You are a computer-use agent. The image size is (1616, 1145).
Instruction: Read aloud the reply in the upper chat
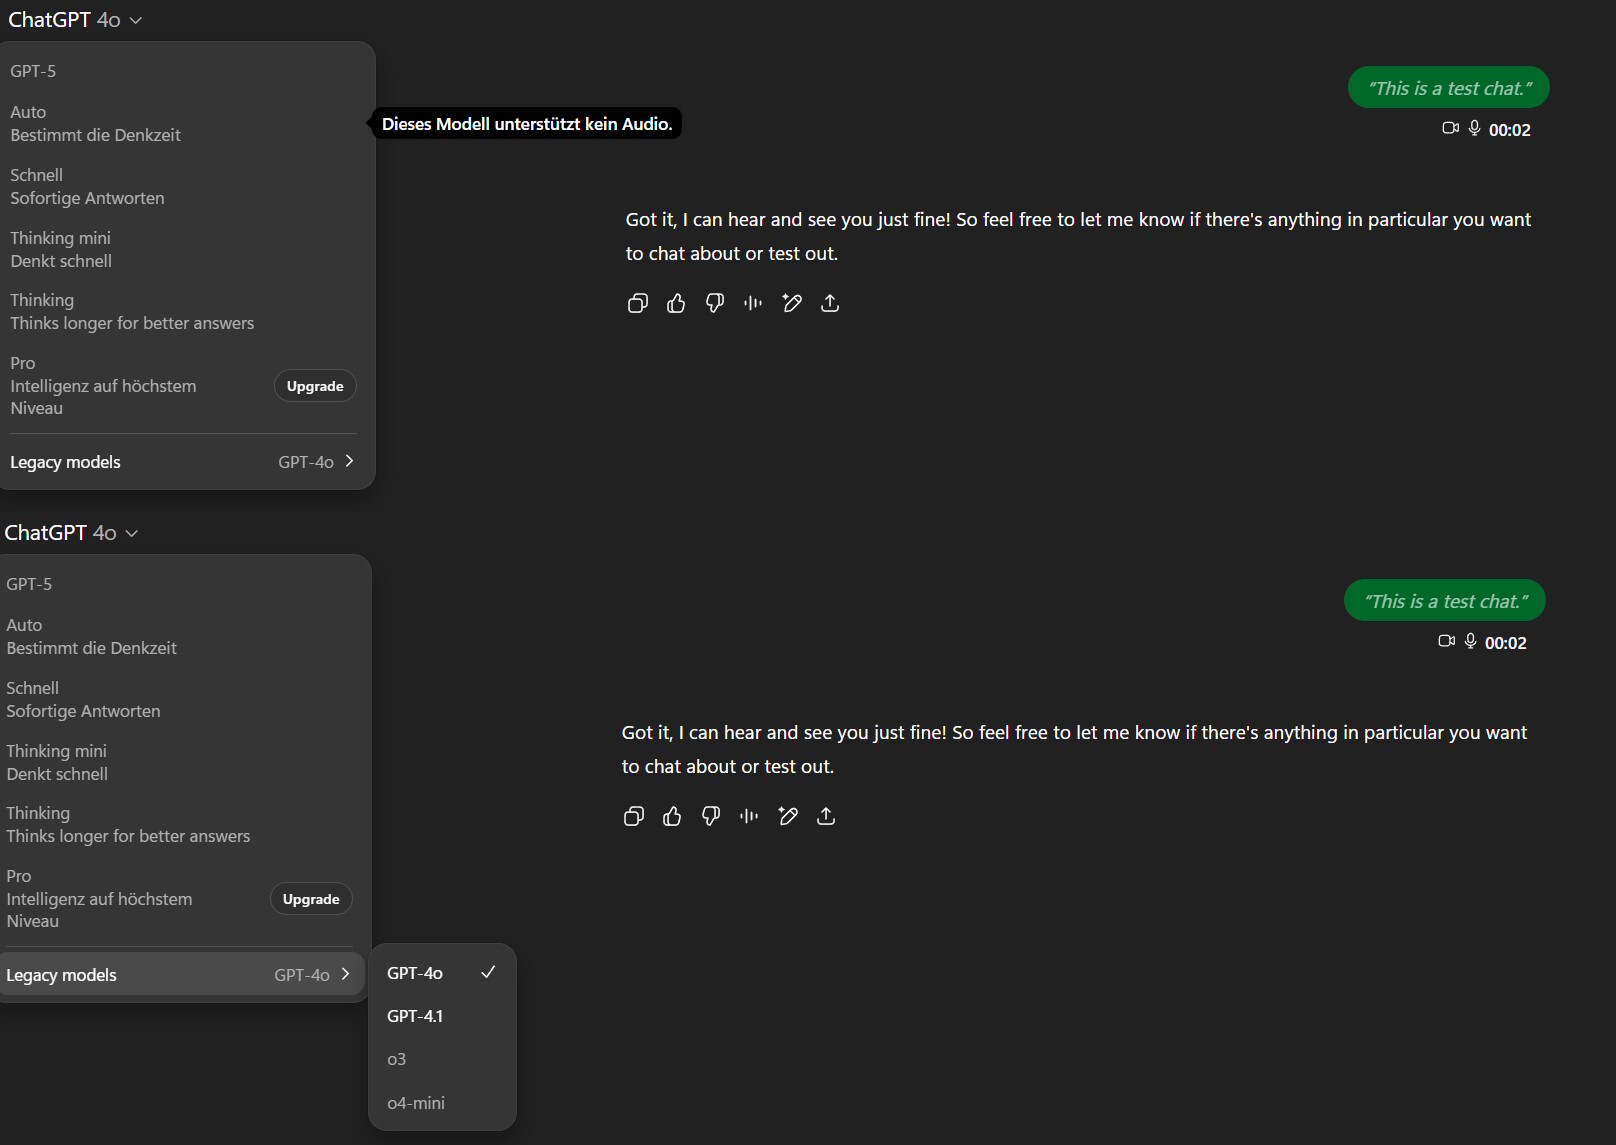pyautogui.click(x=753, y=303)
